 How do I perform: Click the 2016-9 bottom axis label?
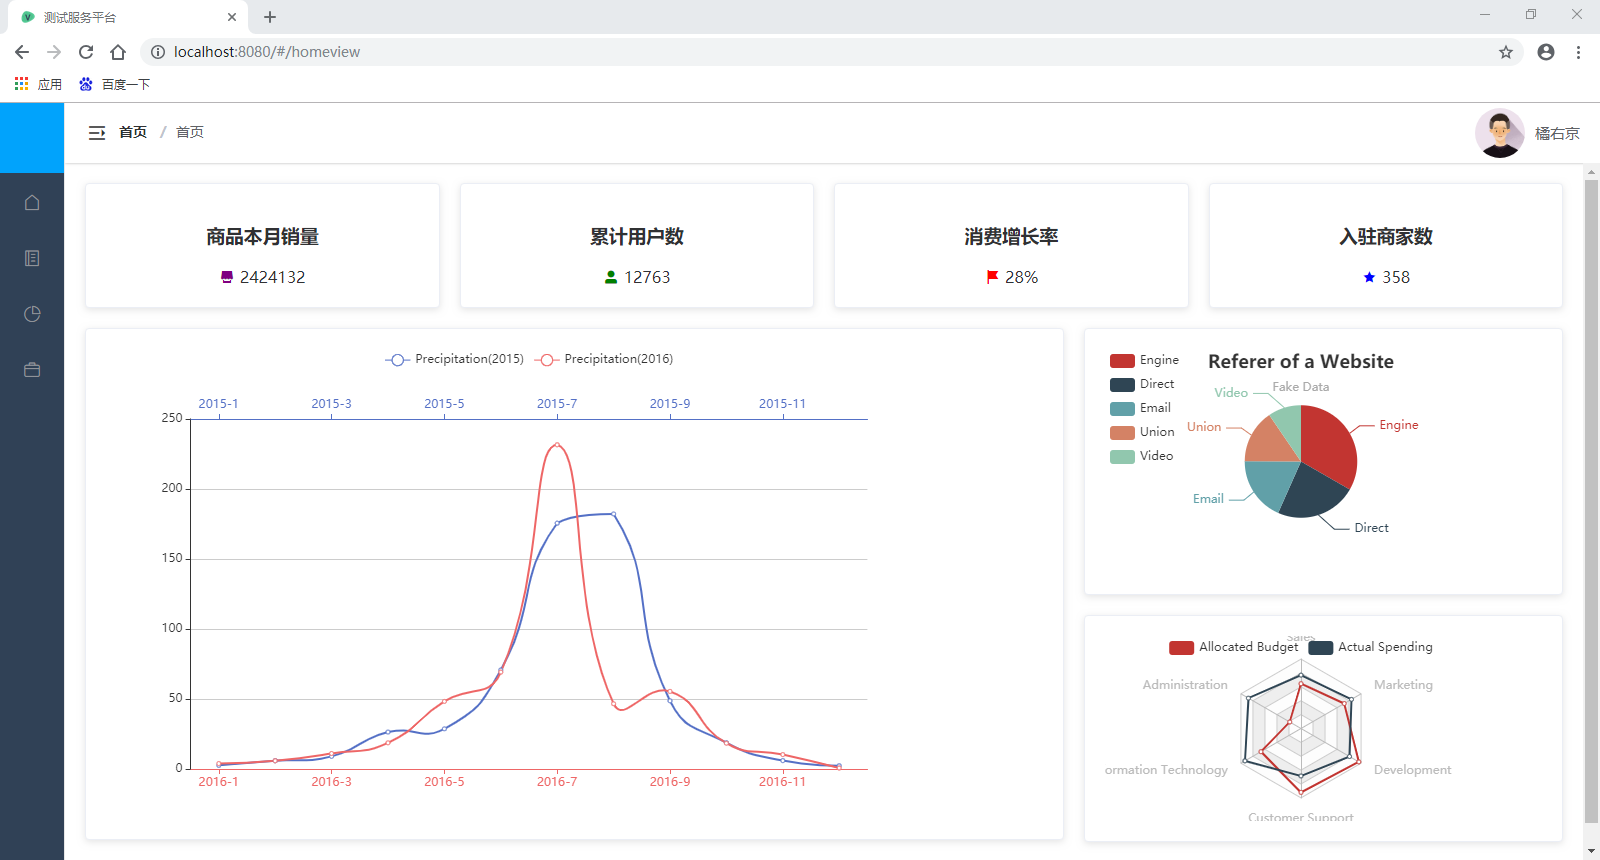pyautogui.click(x=670, y=782)
